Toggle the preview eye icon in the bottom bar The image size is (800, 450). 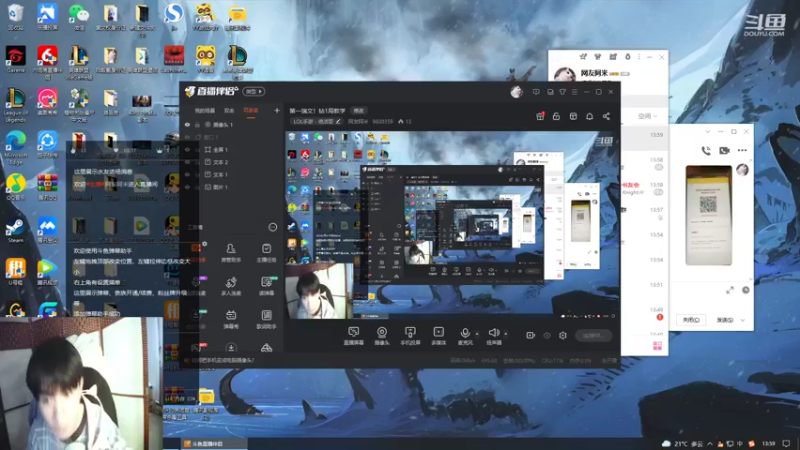546,335
